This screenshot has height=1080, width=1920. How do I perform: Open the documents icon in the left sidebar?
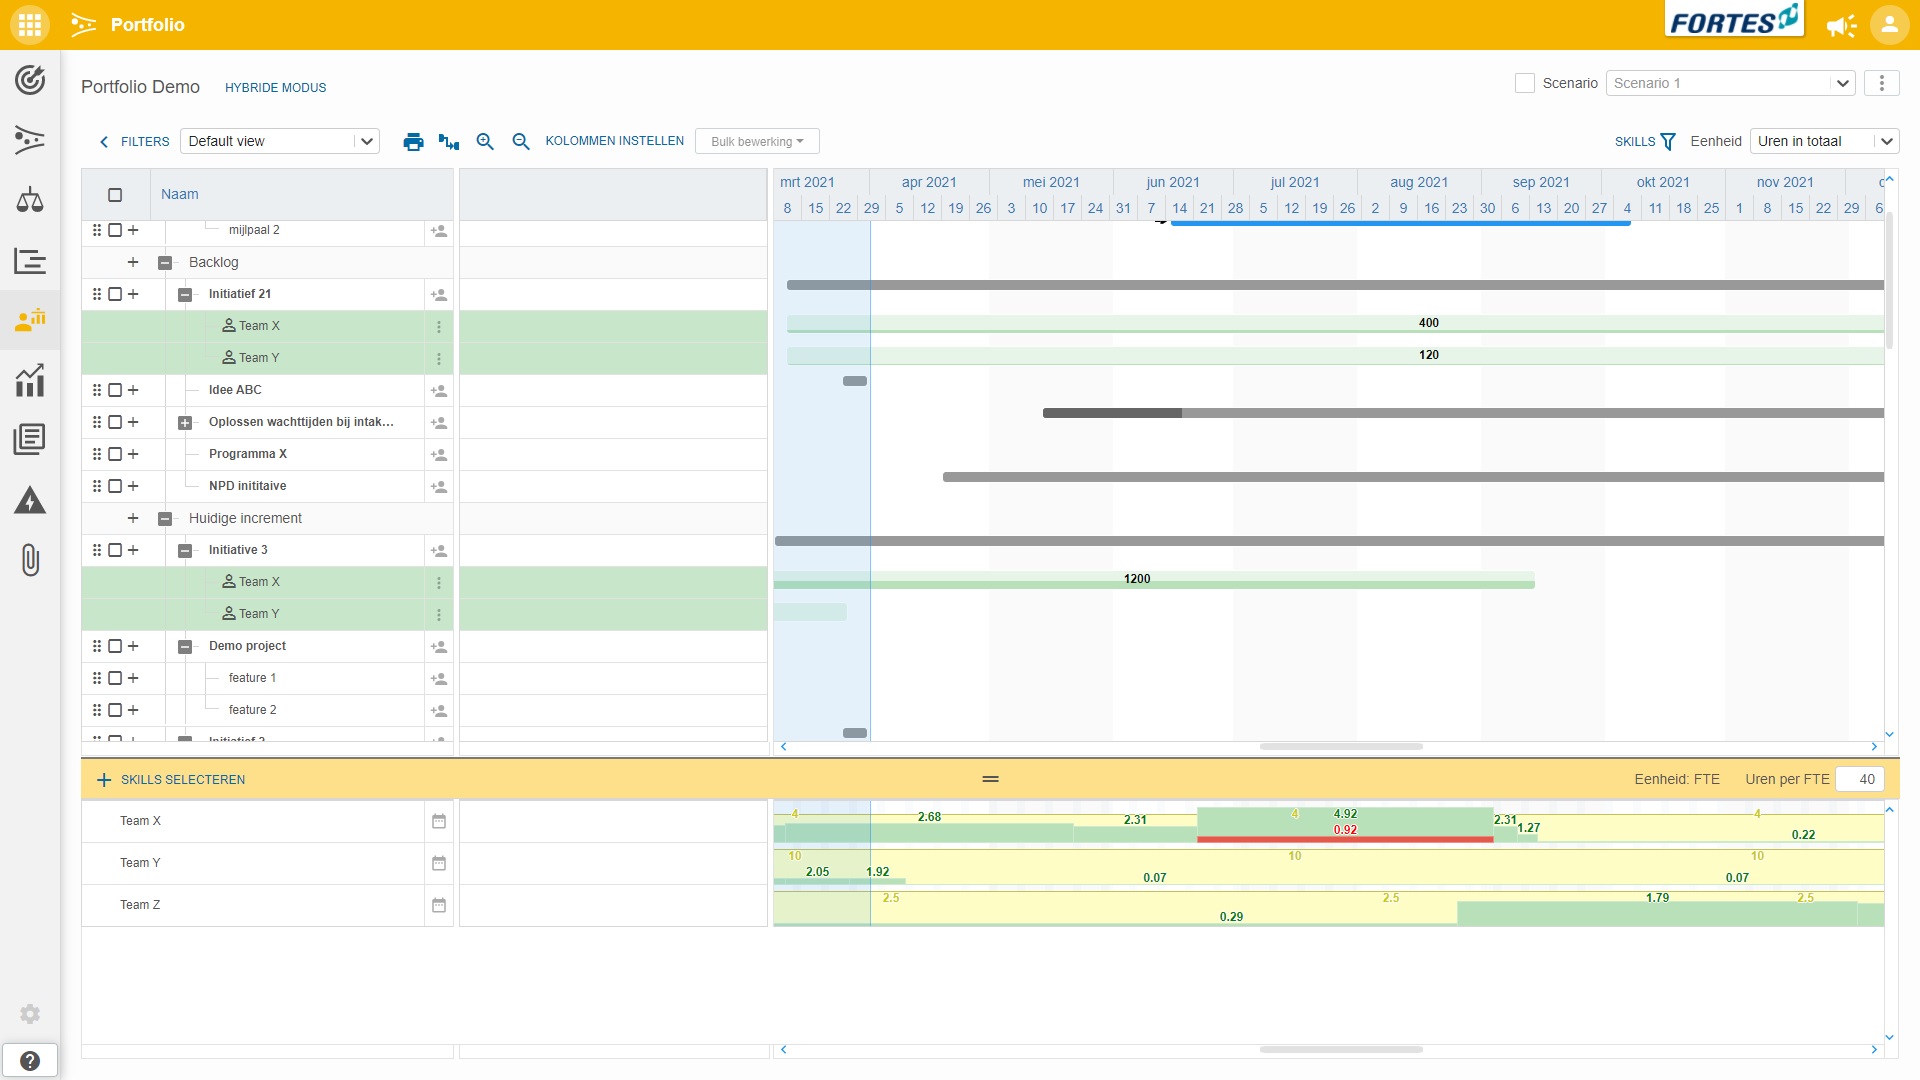pos(30,438)
